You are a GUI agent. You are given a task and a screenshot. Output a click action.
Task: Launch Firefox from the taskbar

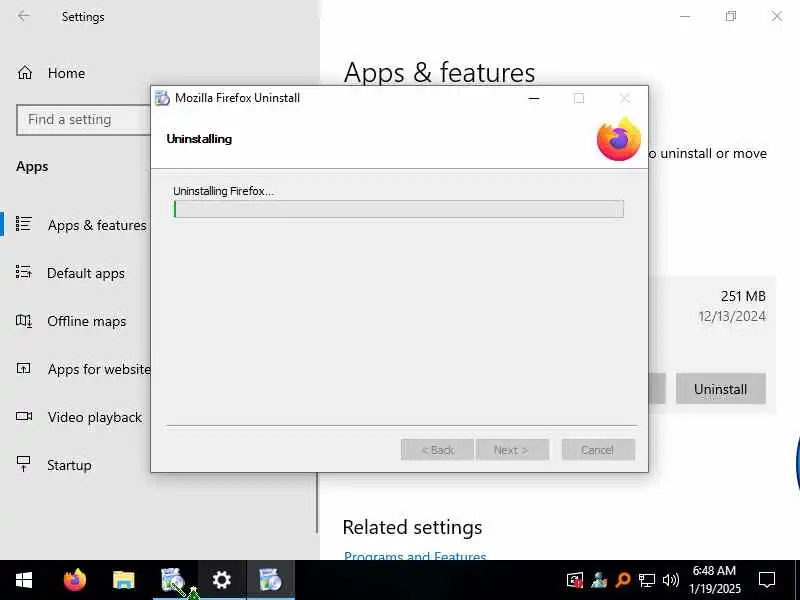(74, 580)
